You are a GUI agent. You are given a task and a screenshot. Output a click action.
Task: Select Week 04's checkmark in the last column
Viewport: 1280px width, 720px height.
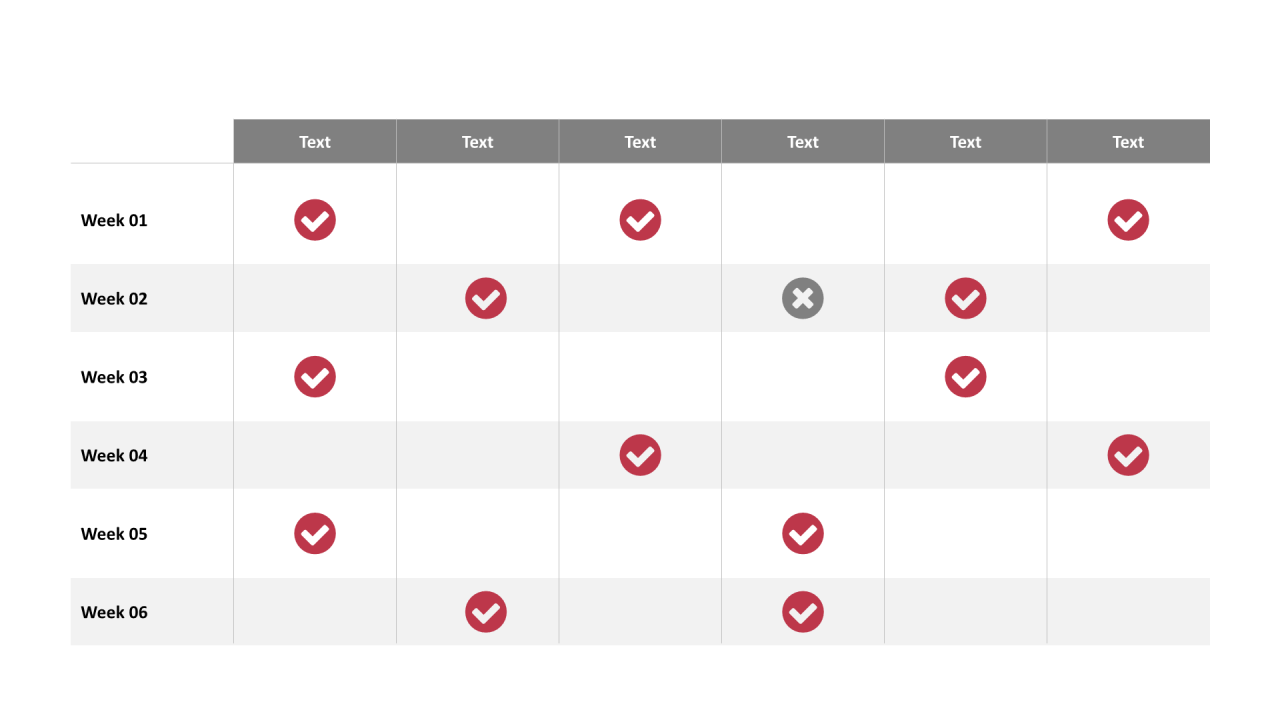pos(1128,455)
